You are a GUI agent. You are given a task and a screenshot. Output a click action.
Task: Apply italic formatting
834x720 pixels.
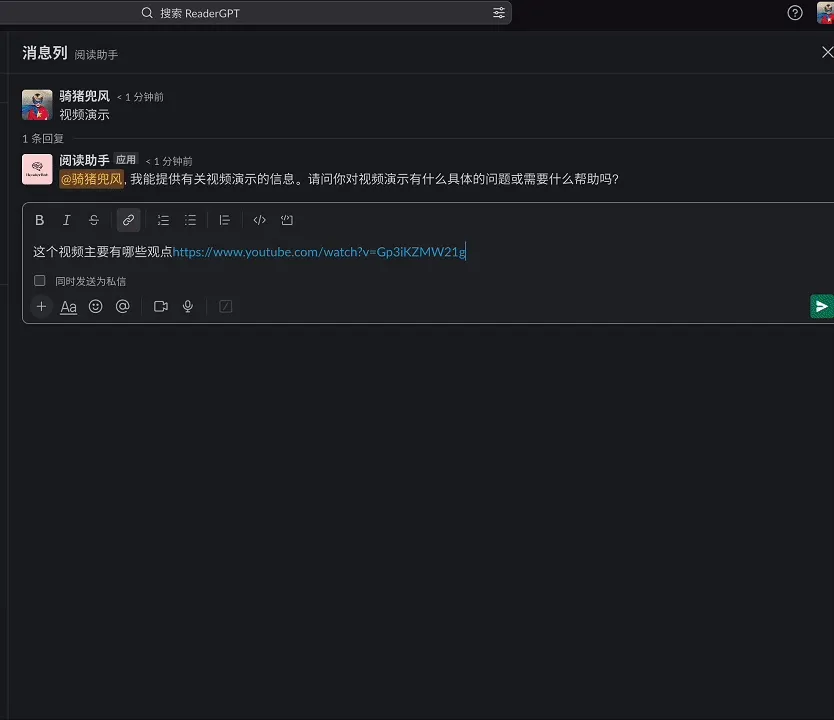66,220
